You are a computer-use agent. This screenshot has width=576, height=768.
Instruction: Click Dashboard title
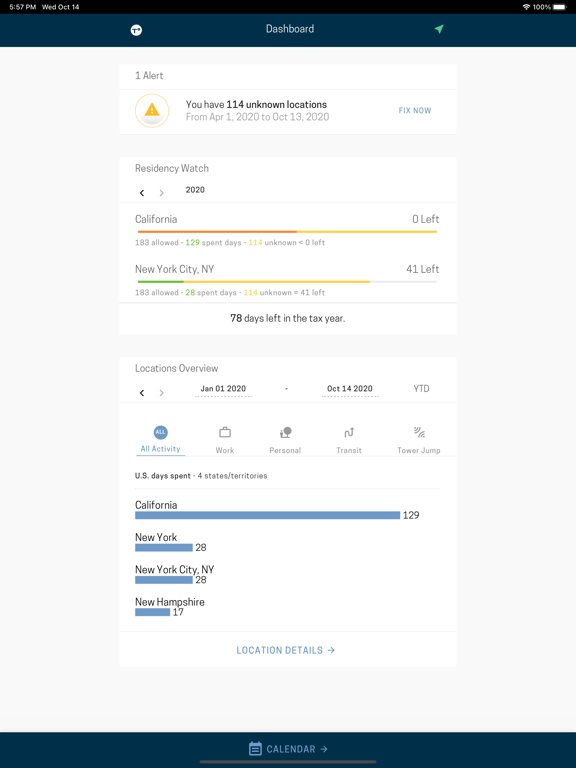[x=290, y=29]
